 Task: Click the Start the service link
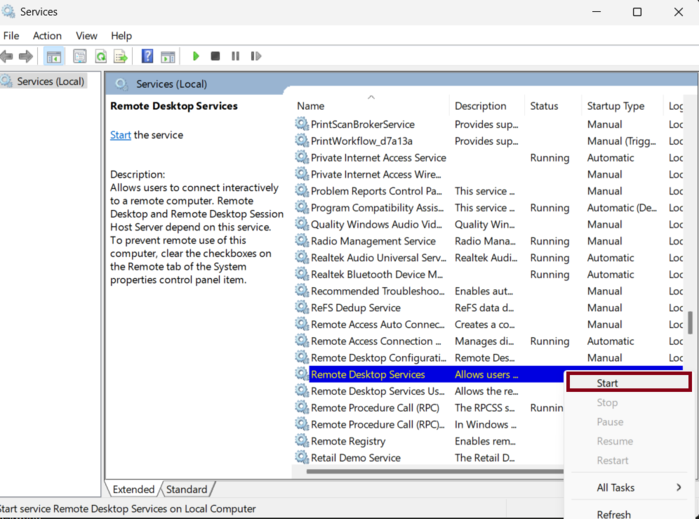120,135
